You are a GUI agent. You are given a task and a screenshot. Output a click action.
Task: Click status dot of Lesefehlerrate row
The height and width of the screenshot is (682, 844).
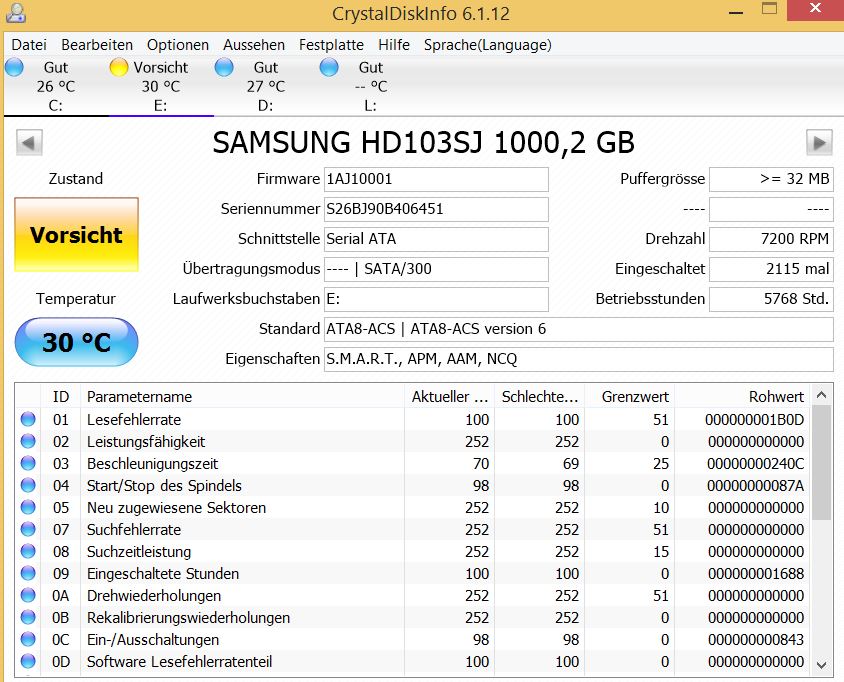coord(28,419)
